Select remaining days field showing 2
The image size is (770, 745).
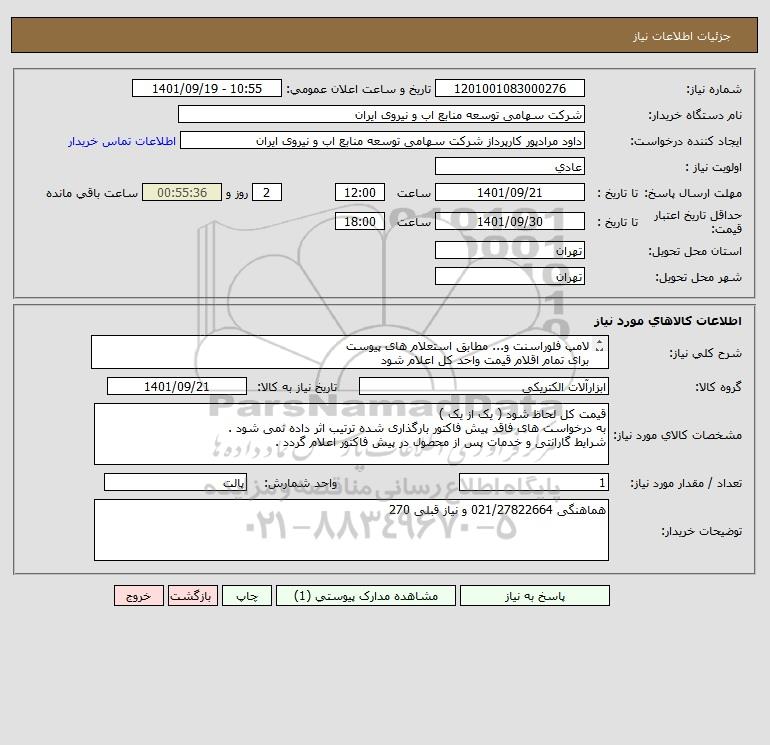coord(267,193)
